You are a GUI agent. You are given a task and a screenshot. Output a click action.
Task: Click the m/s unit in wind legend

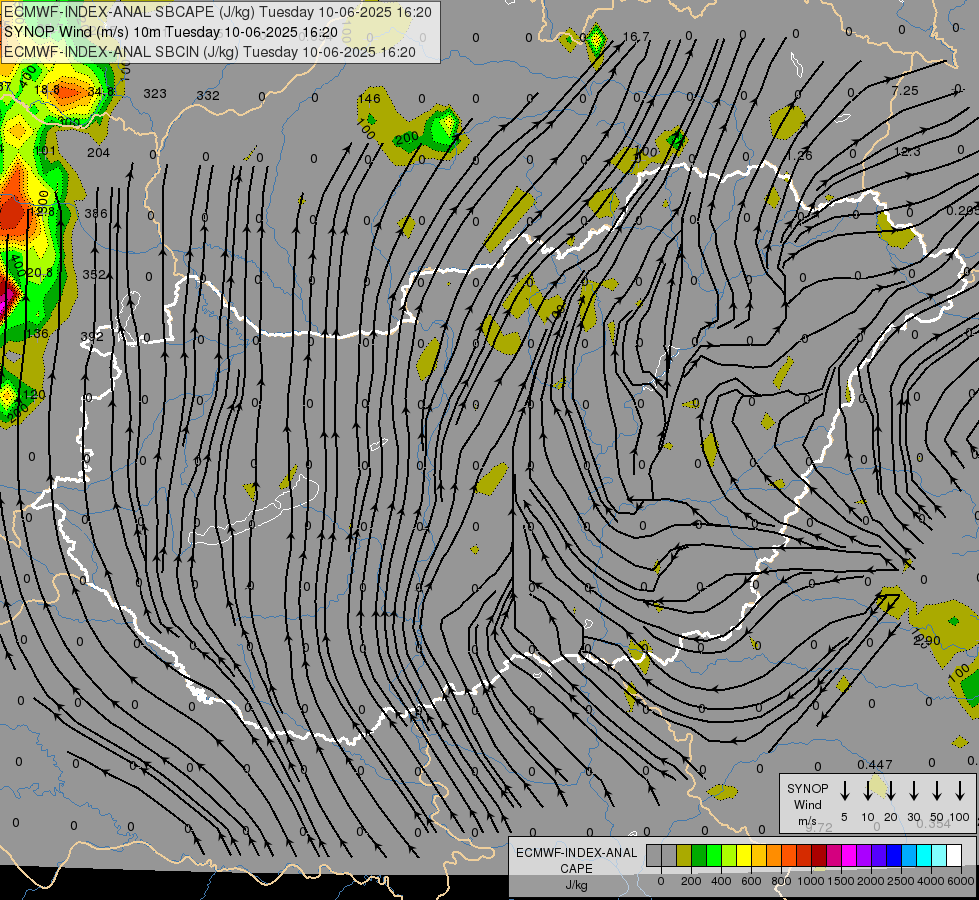[x=807, y=821]
